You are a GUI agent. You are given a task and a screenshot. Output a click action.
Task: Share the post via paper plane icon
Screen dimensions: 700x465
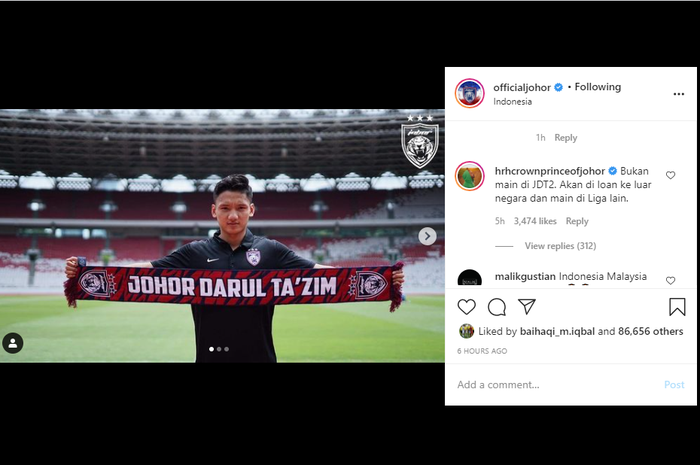(x=526, y=307)
